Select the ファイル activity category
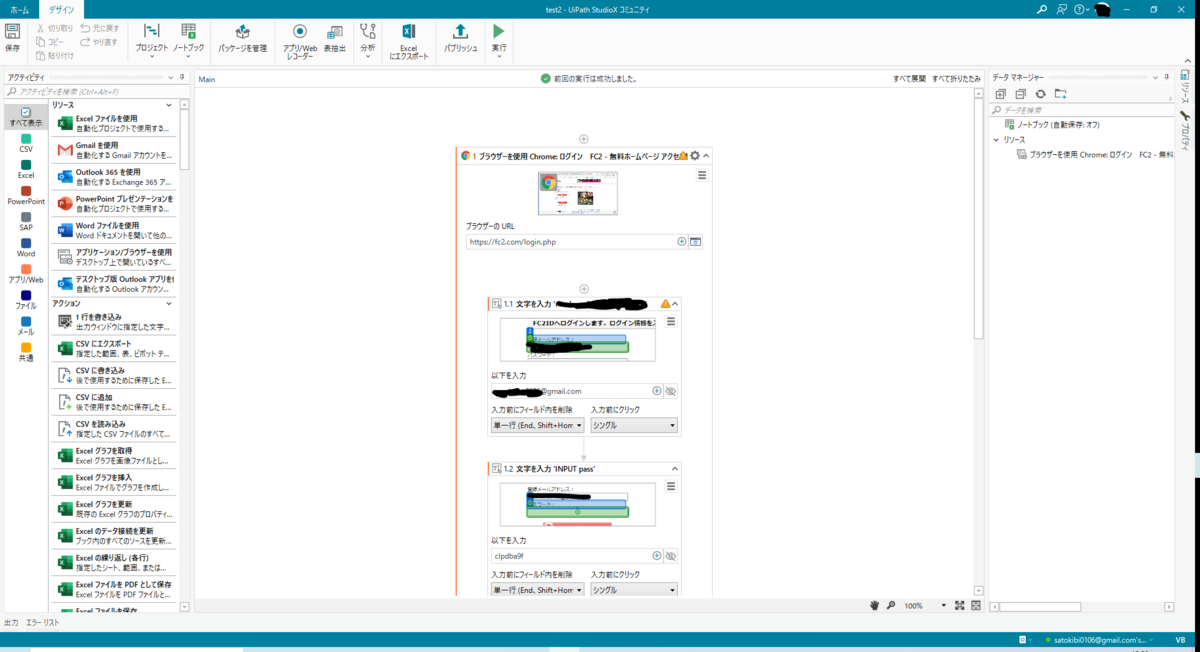 tap(26, 299)
